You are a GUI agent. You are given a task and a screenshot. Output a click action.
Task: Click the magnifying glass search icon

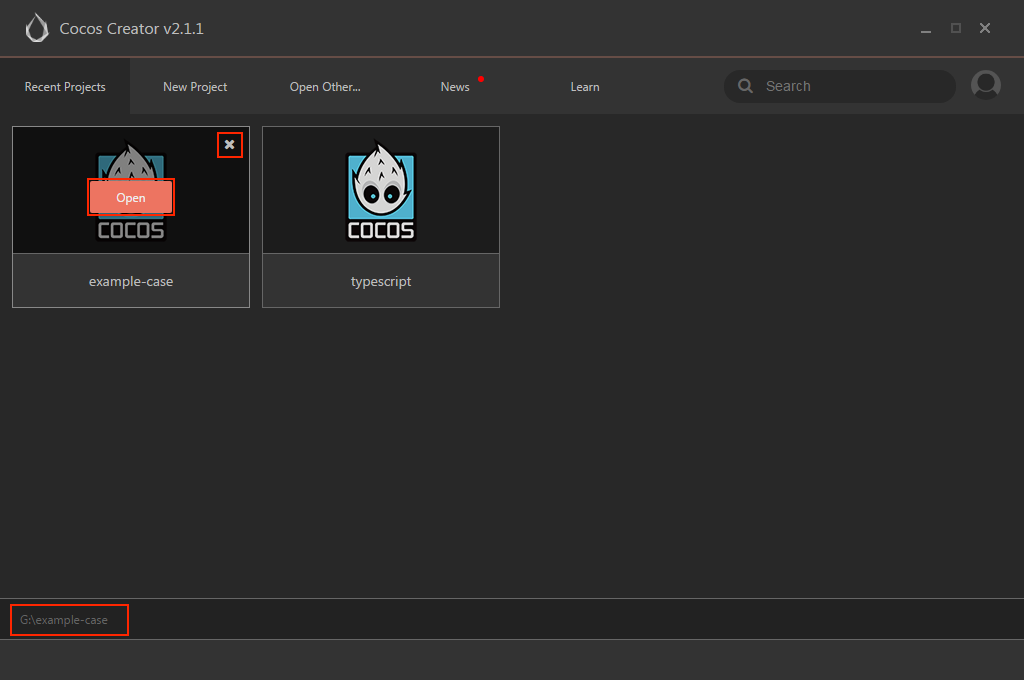(x=745, y=86)
